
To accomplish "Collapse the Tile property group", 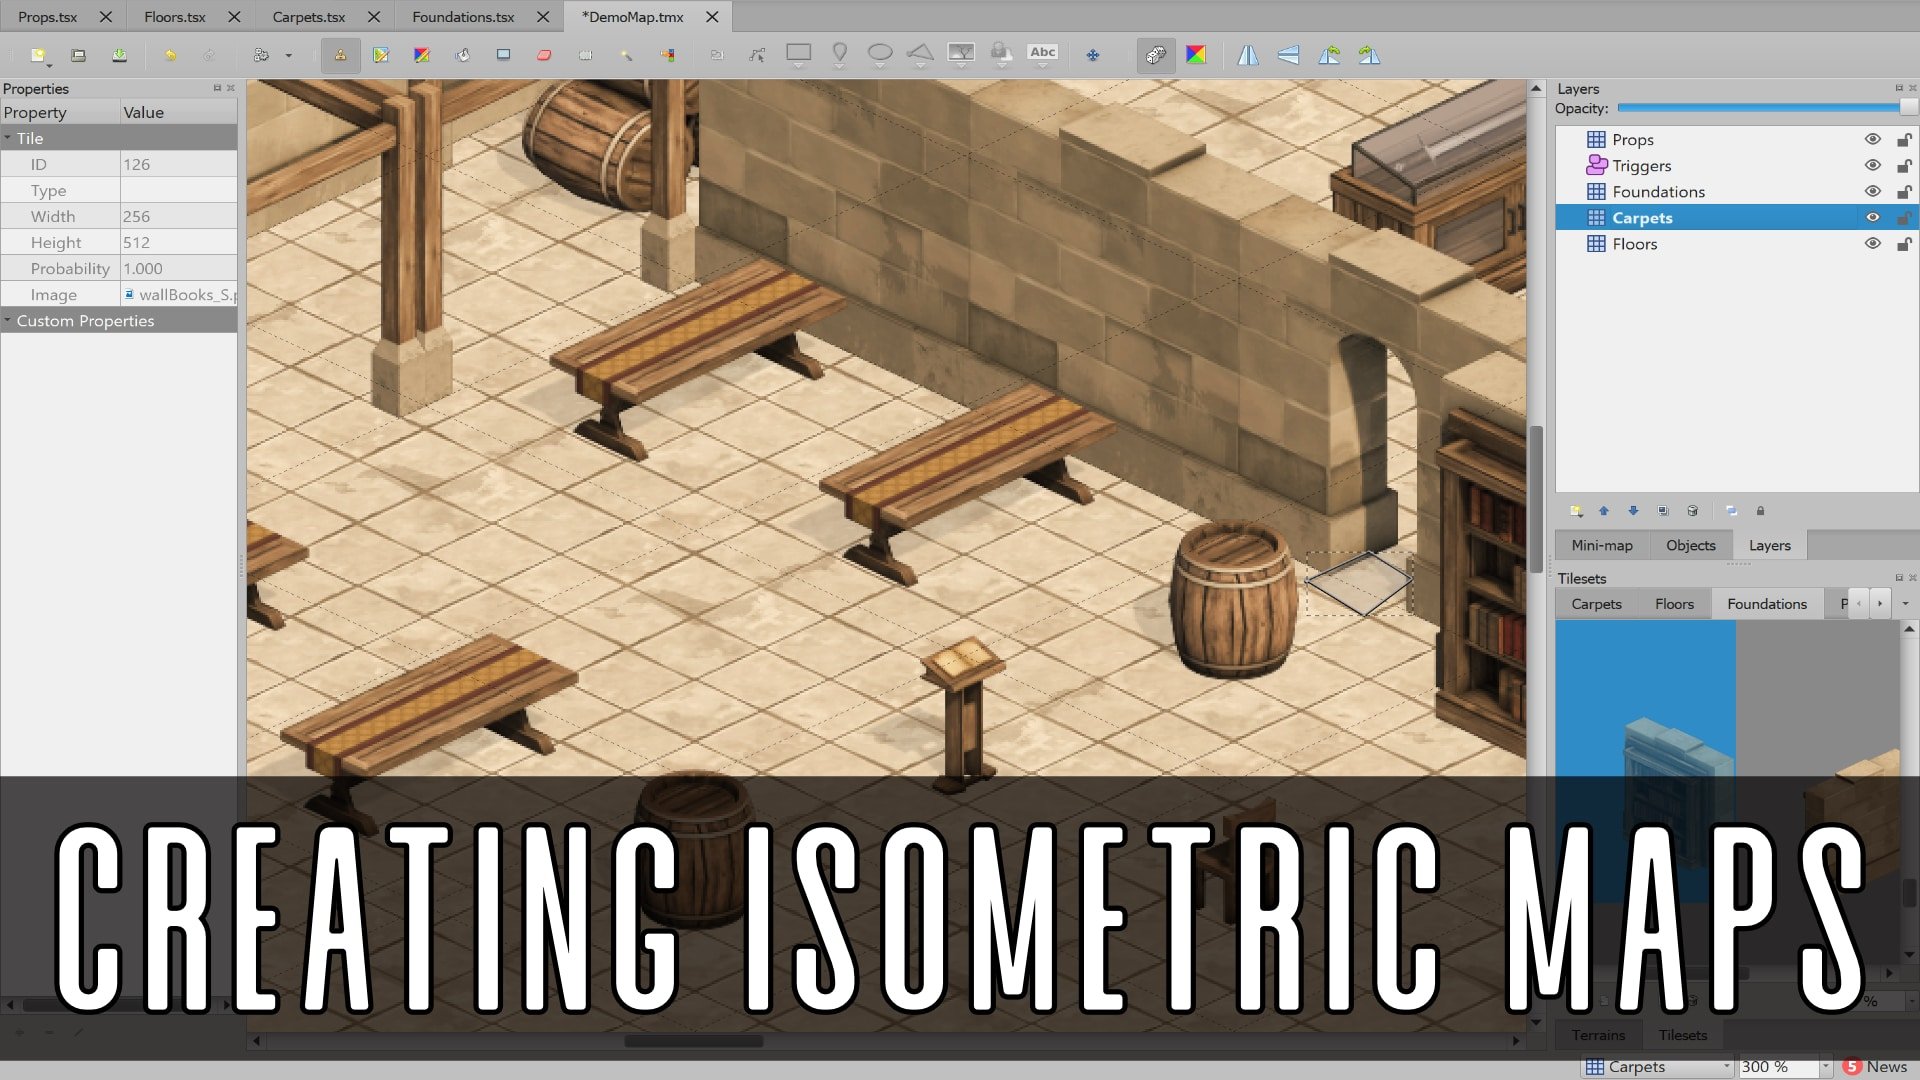I will point(8,139).
